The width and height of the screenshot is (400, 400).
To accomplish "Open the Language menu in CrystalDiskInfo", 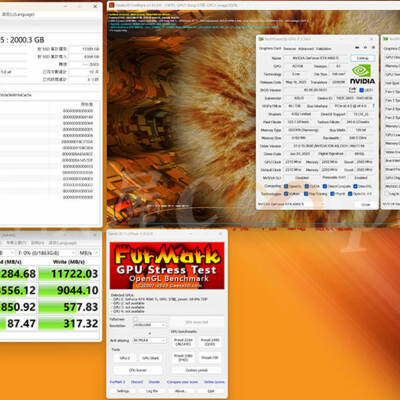I will tap(19, 14).
